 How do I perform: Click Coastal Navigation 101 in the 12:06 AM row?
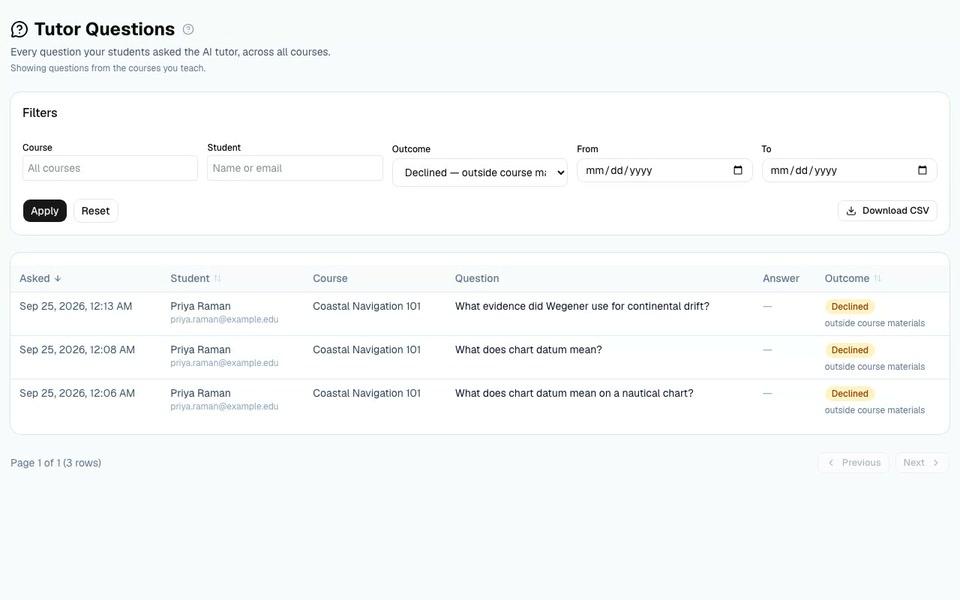point(367,393)
